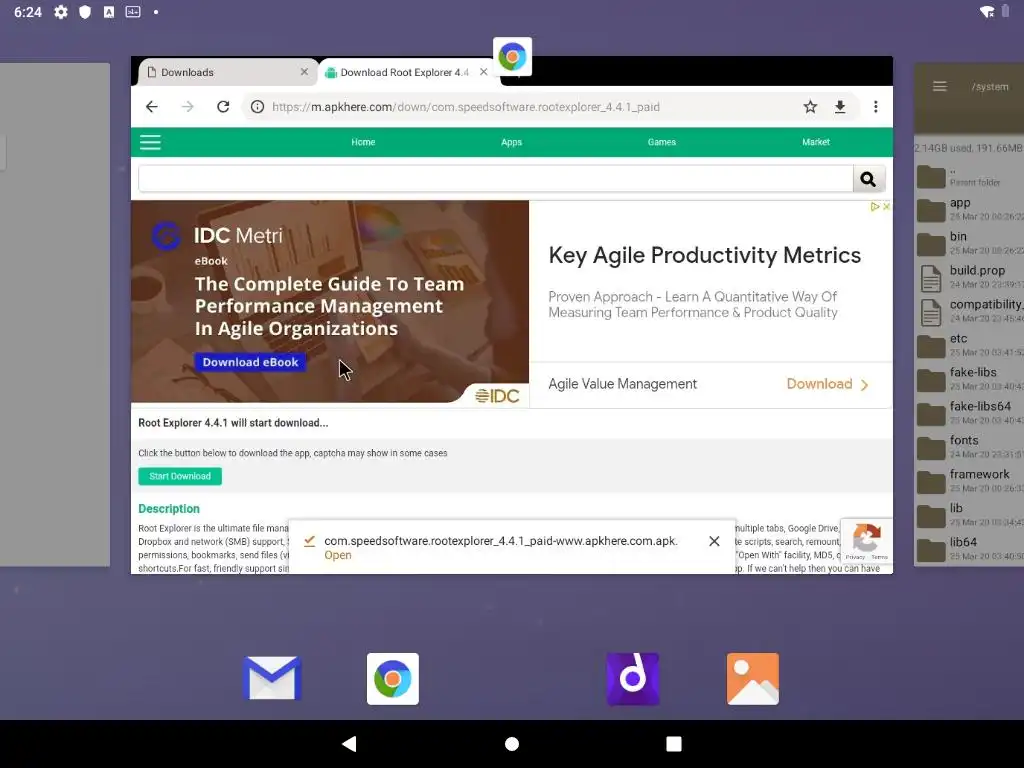Screen dimensions: 1024x768
Task: Go back in Chrome browser
Action: (x=152, y=106)
